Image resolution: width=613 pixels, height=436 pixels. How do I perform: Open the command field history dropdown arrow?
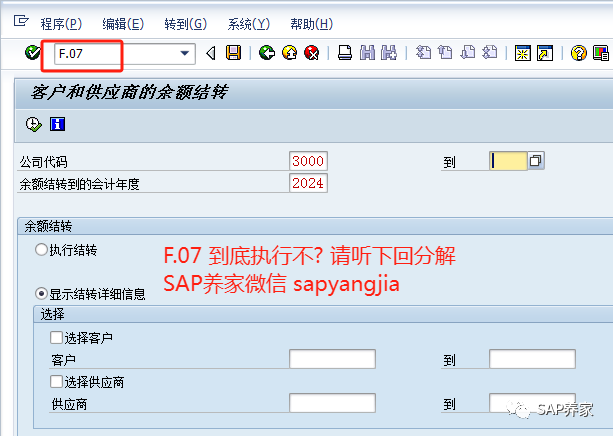pos(185,53)
